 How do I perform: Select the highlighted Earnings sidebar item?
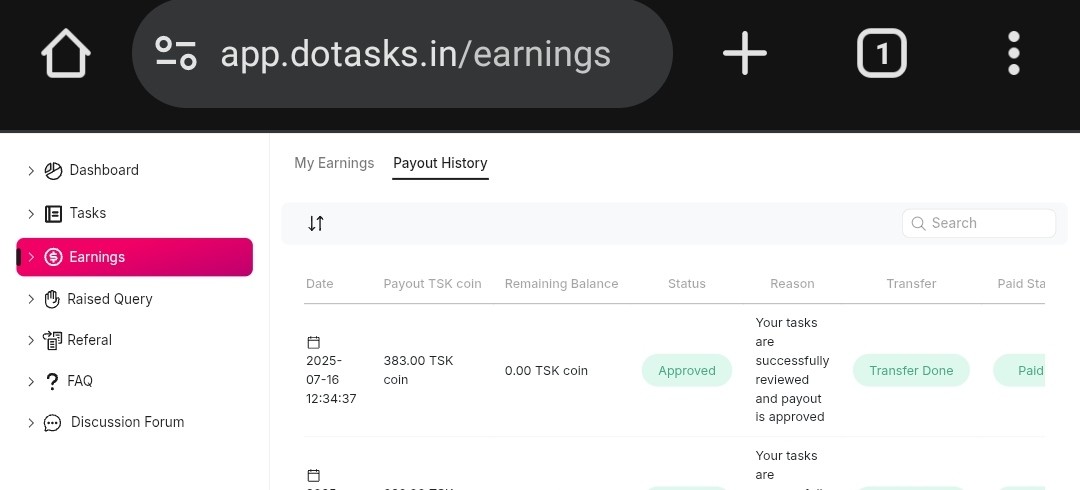(134, 257)
